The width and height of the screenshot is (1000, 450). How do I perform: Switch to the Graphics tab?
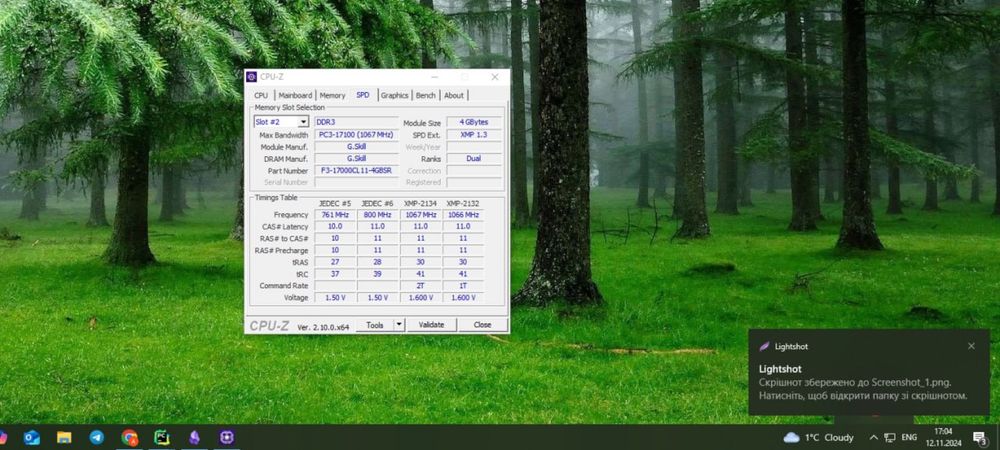click(x=394, y=96)
